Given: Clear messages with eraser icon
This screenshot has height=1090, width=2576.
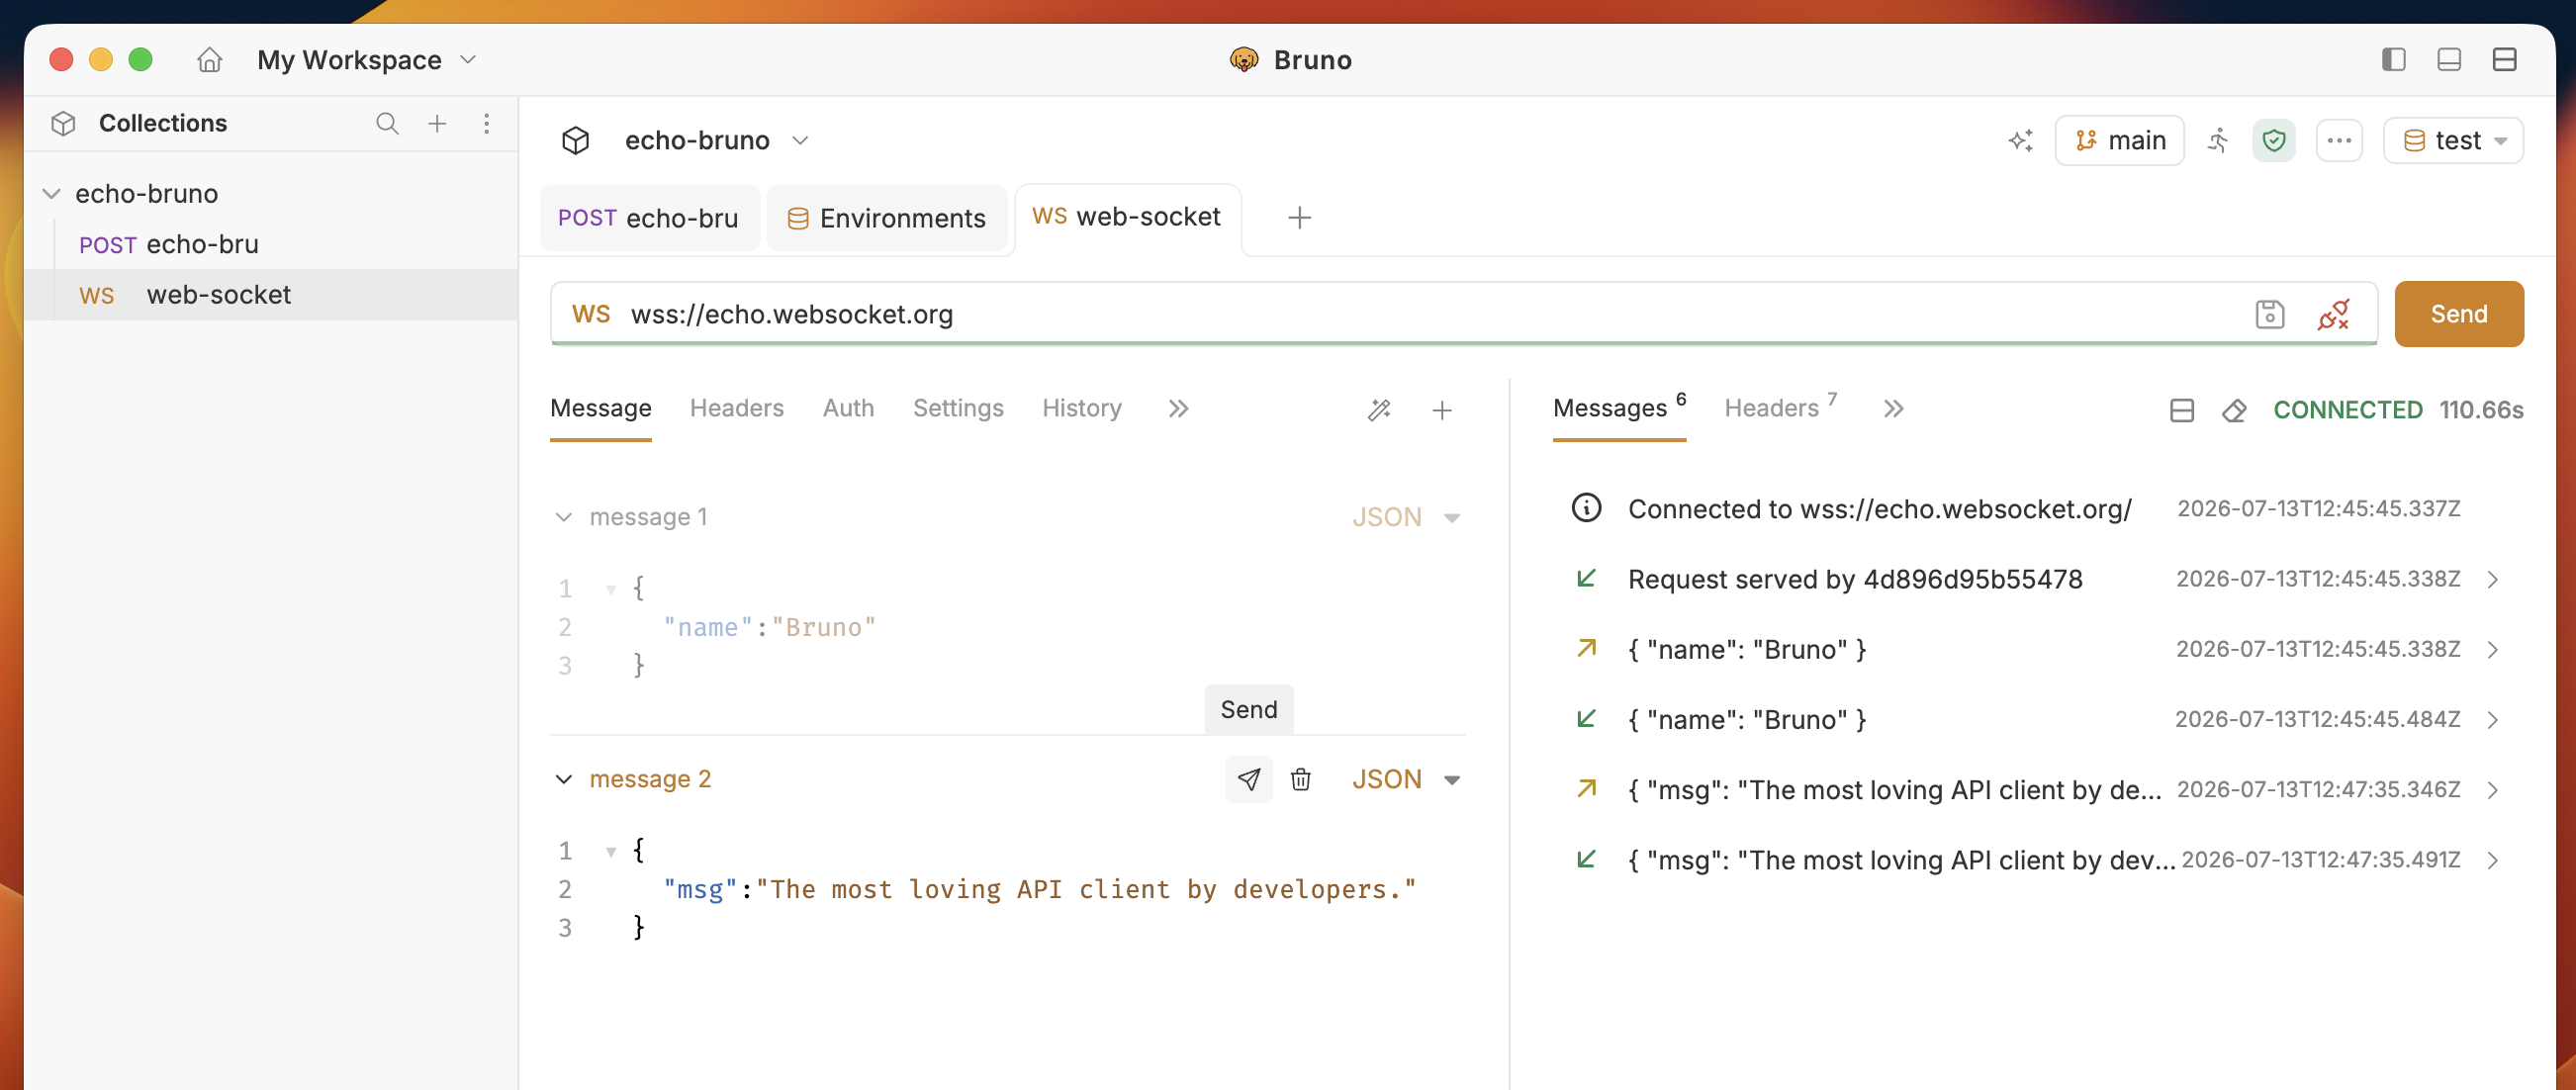Looking at the screenshot, I should coord(2234,410).
